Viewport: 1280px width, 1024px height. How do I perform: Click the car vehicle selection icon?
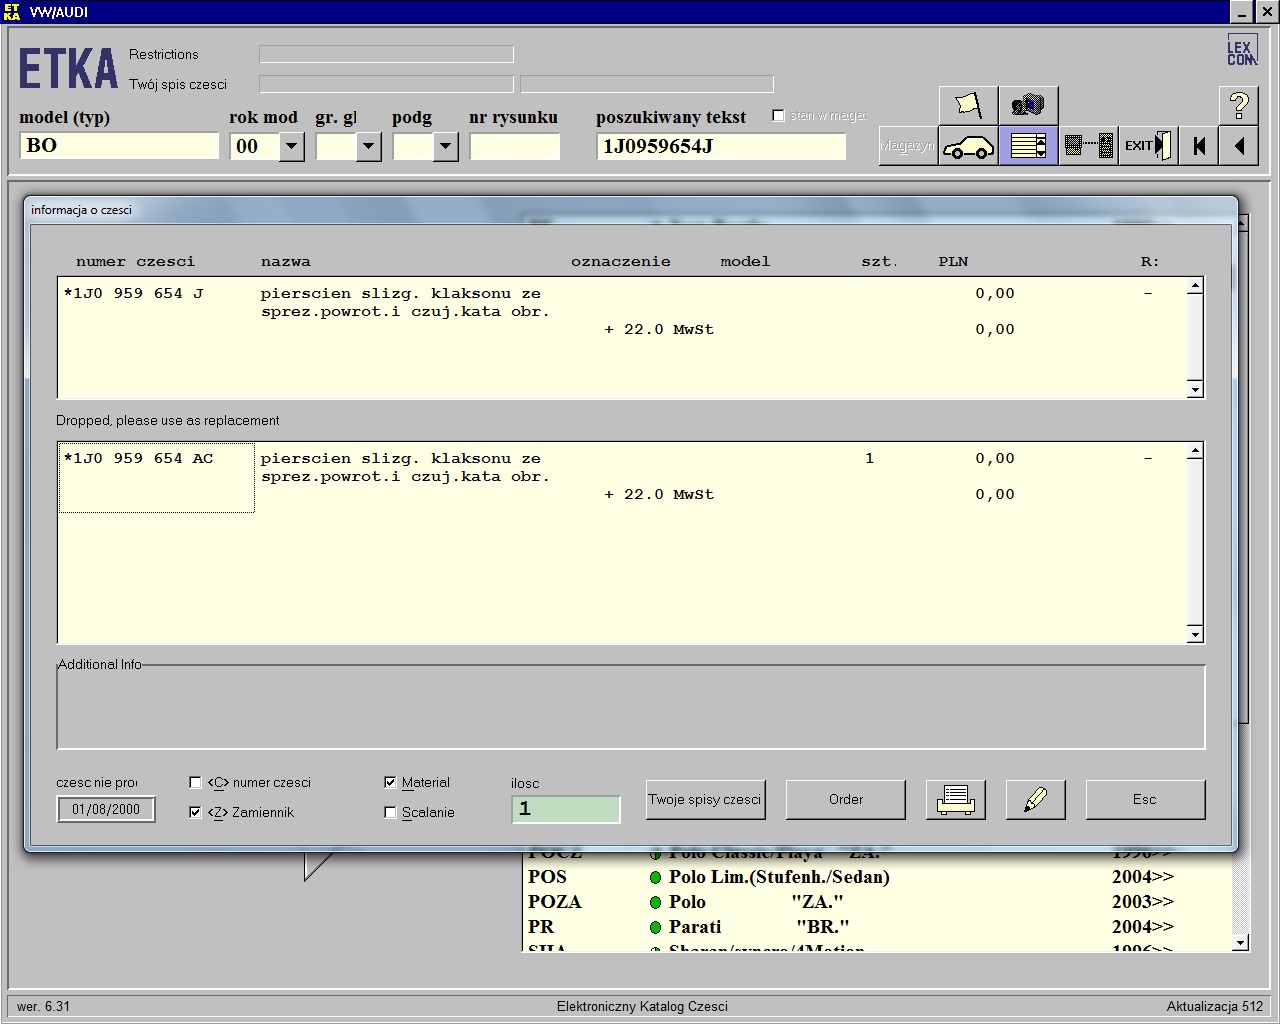[x=968, y=146]
